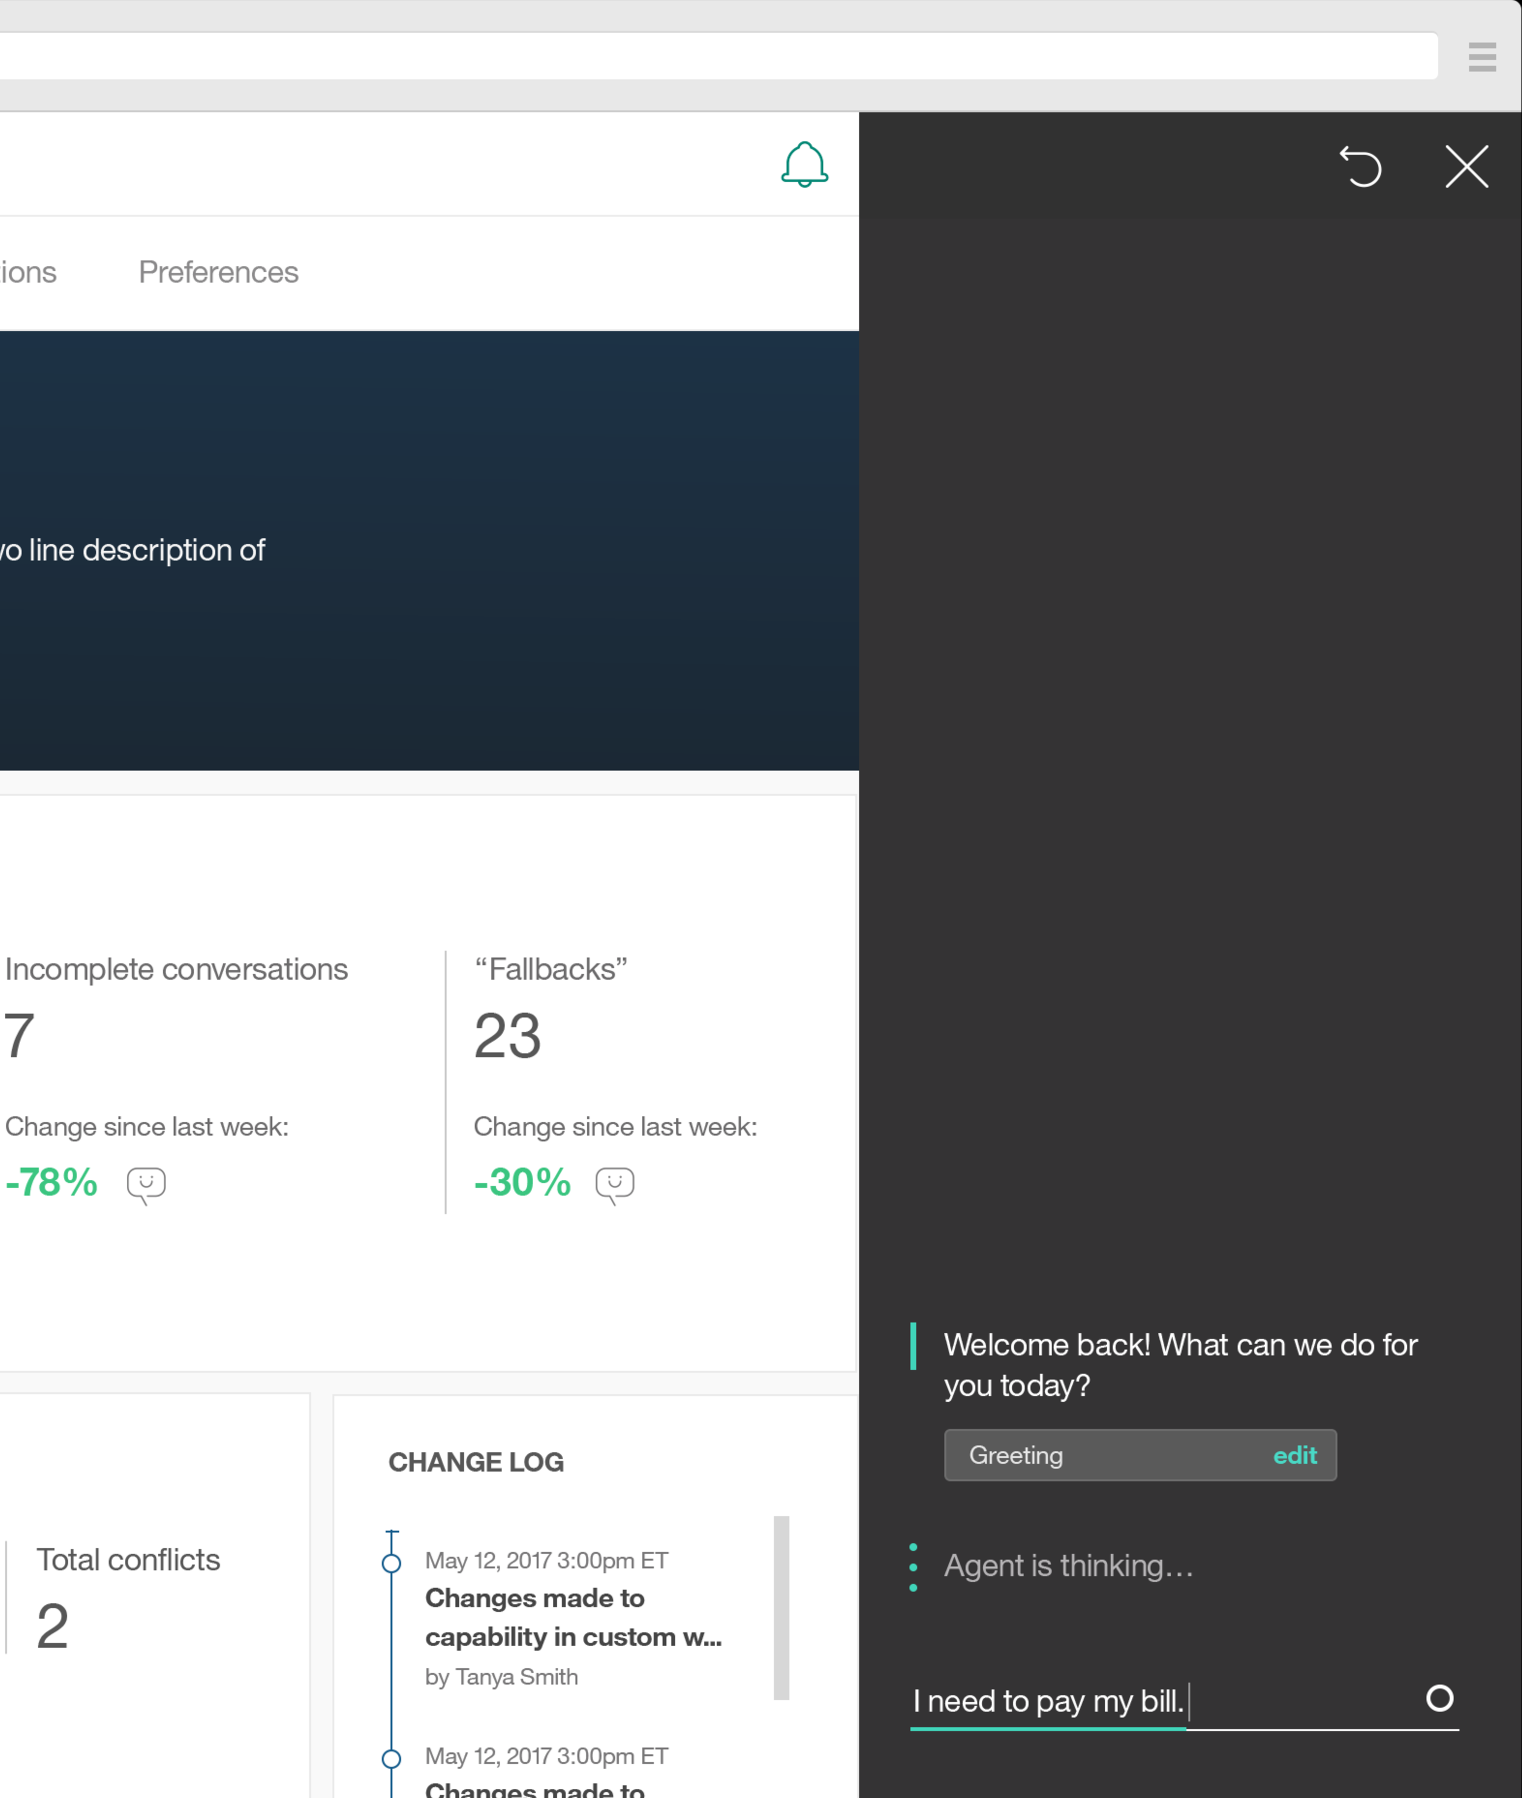Click the browser address bar
1522x1798 pixels.
click(x=719, y=56)
